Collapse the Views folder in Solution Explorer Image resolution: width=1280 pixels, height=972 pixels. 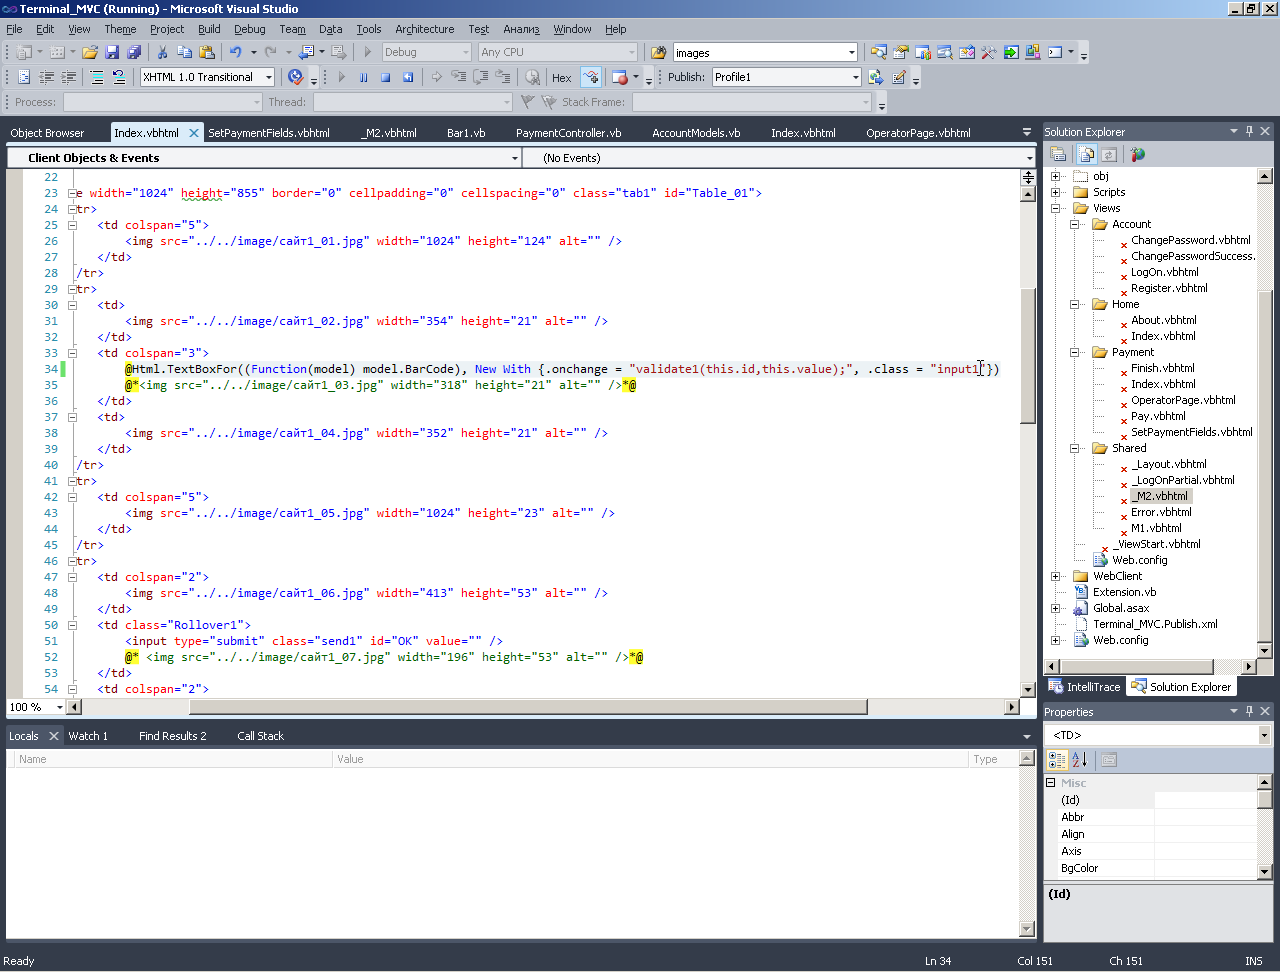1056,208
